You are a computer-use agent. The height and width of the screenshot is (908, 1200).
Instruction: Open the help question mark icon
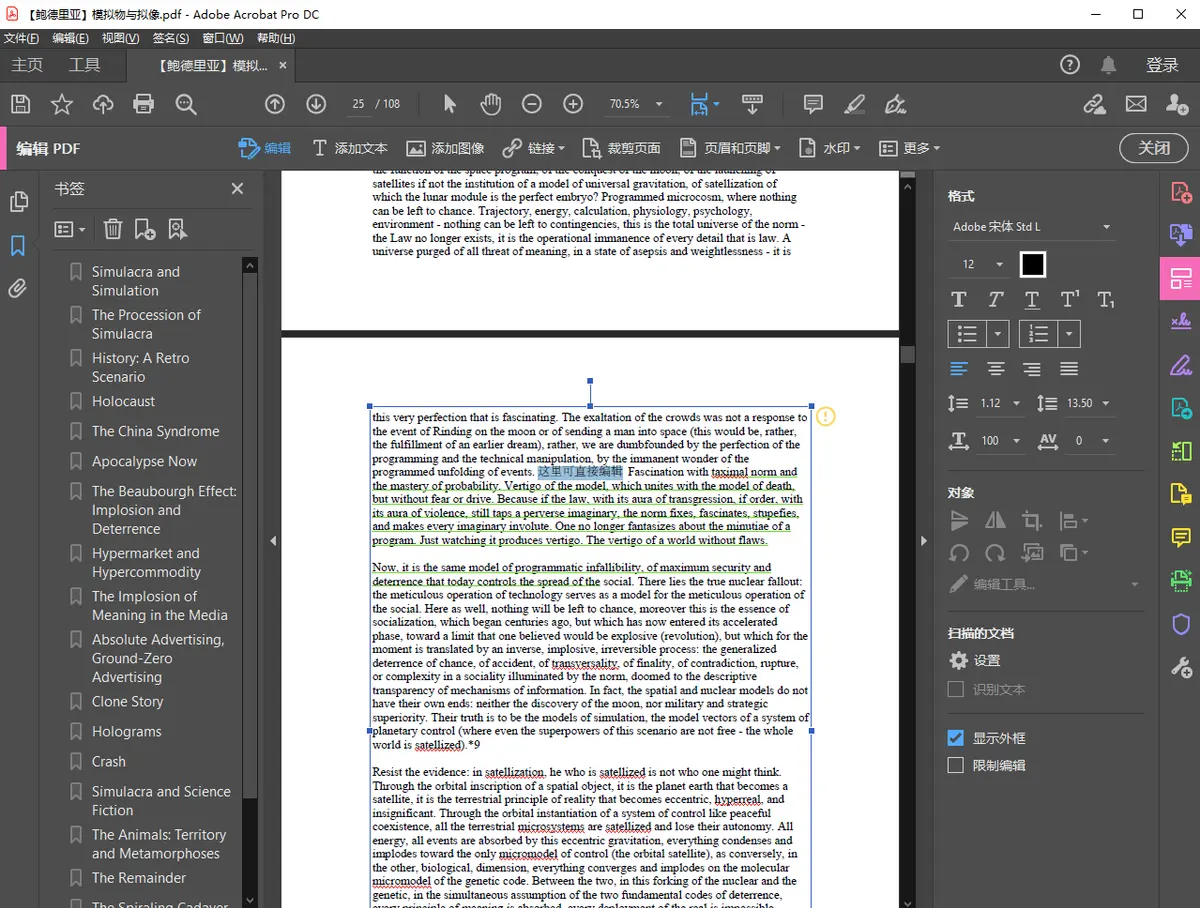point(1070,65)
